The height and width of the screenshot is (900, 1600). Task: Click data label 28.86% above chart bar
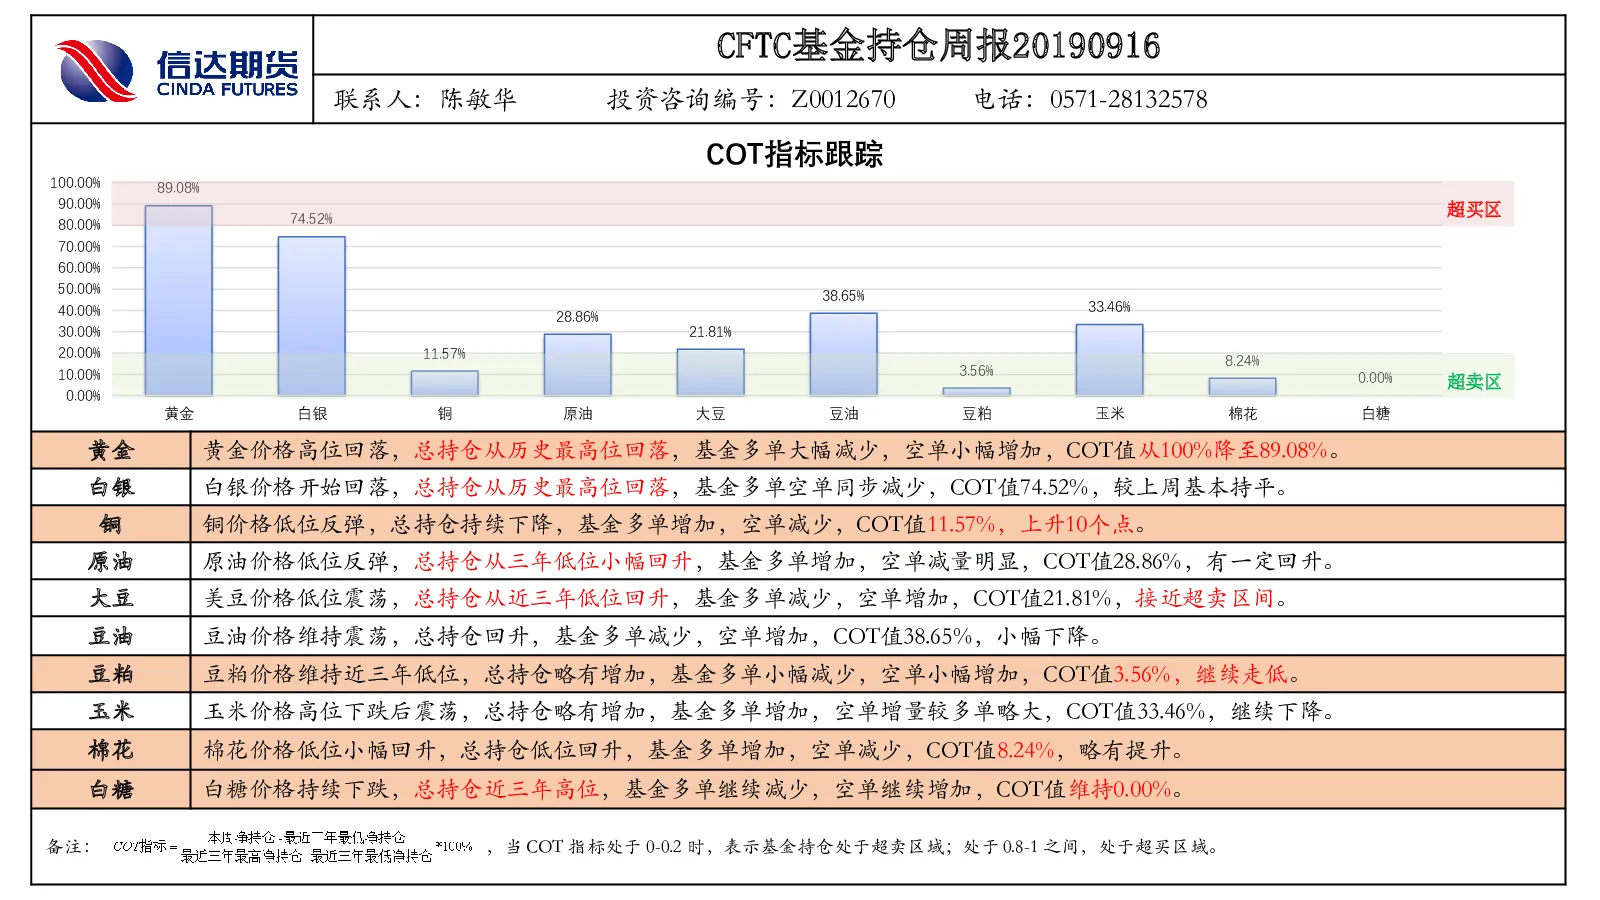[577, 317]
